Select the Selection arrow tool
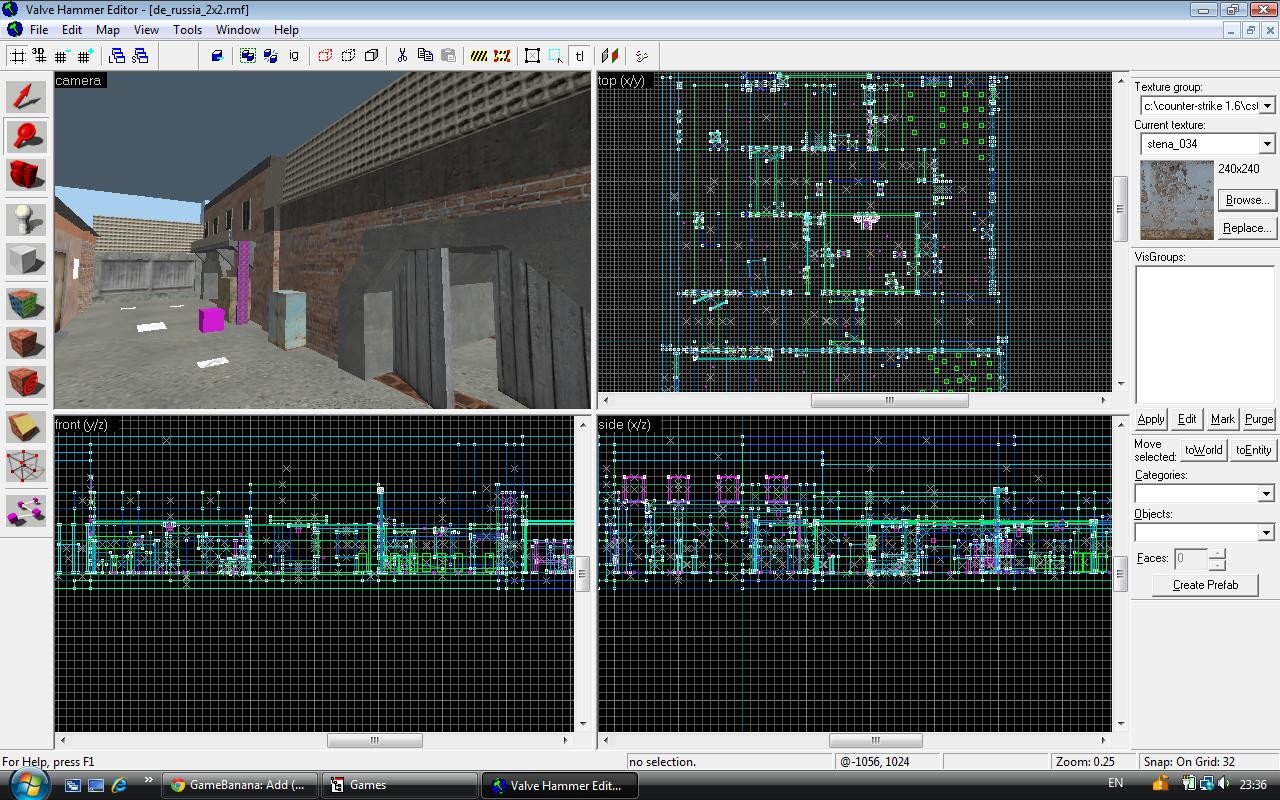The image size is (1280, 800). [x=26, y=97]
